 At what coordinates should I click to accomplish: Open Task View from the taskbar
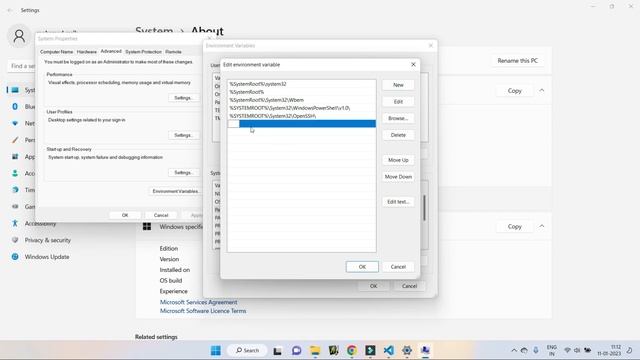pyautogui.click(x=278, y=350)
